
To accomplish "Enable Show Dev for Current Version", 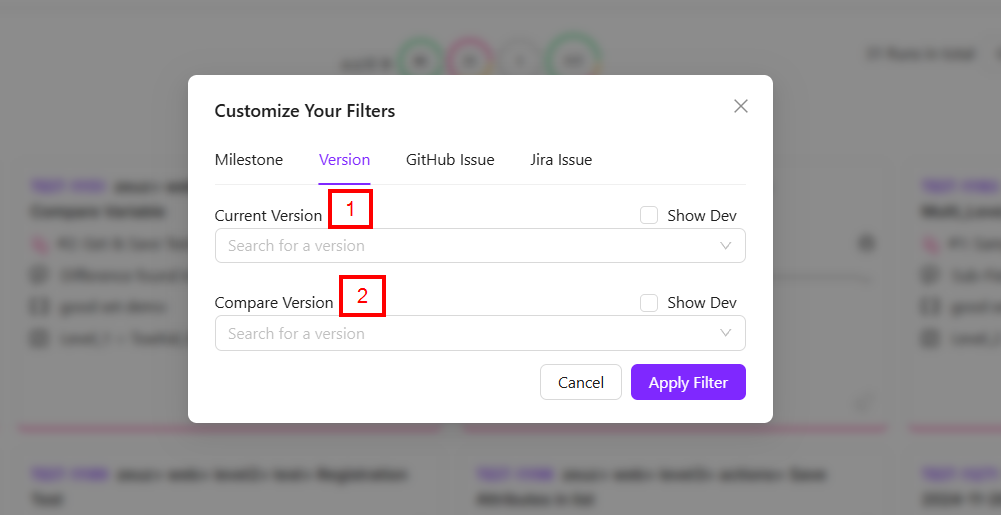I will (650, 215).
